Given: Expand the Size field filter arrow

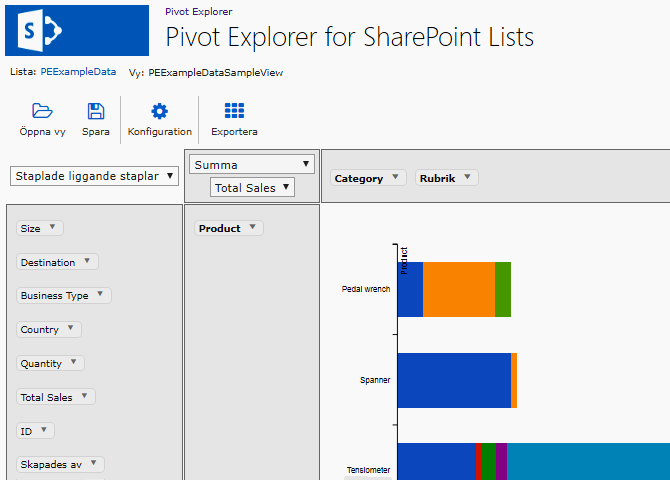Looking at the screenshot, I should click(x=52, y=227).
